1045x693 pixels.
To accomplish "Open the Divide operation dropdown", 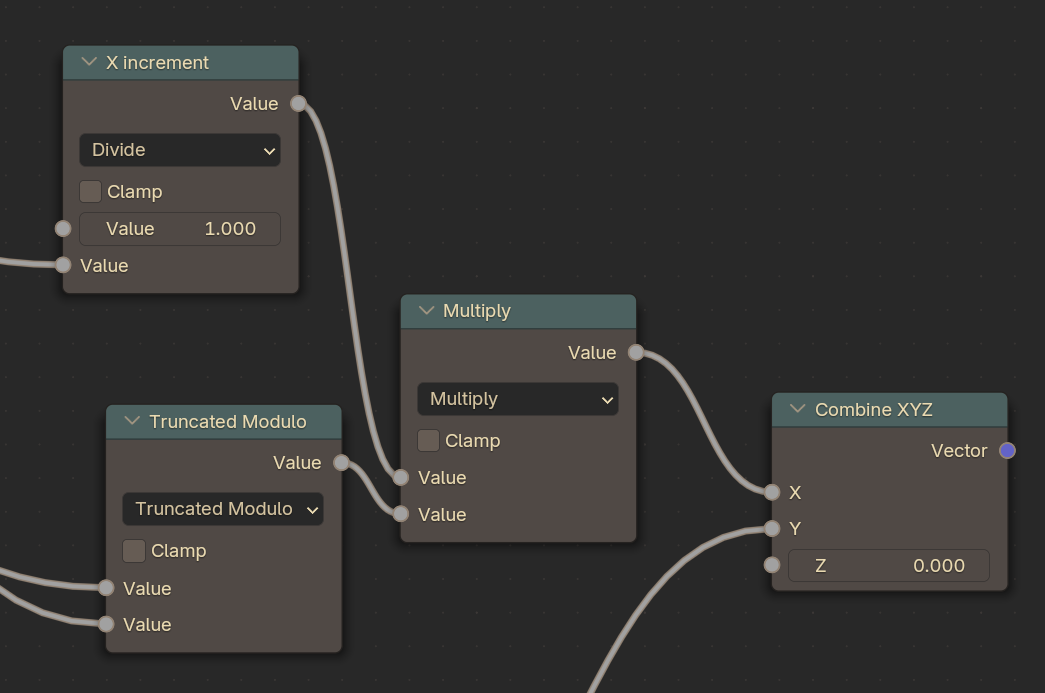I will point(180,150).
